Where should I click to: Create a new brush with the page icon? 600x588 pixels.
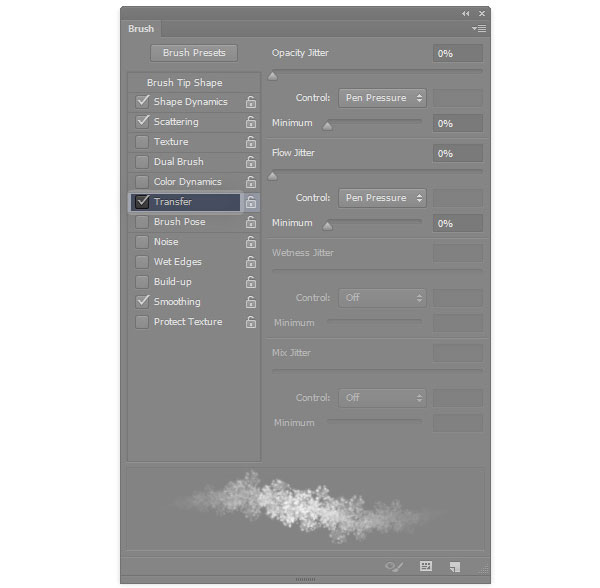tap(455, 567)
